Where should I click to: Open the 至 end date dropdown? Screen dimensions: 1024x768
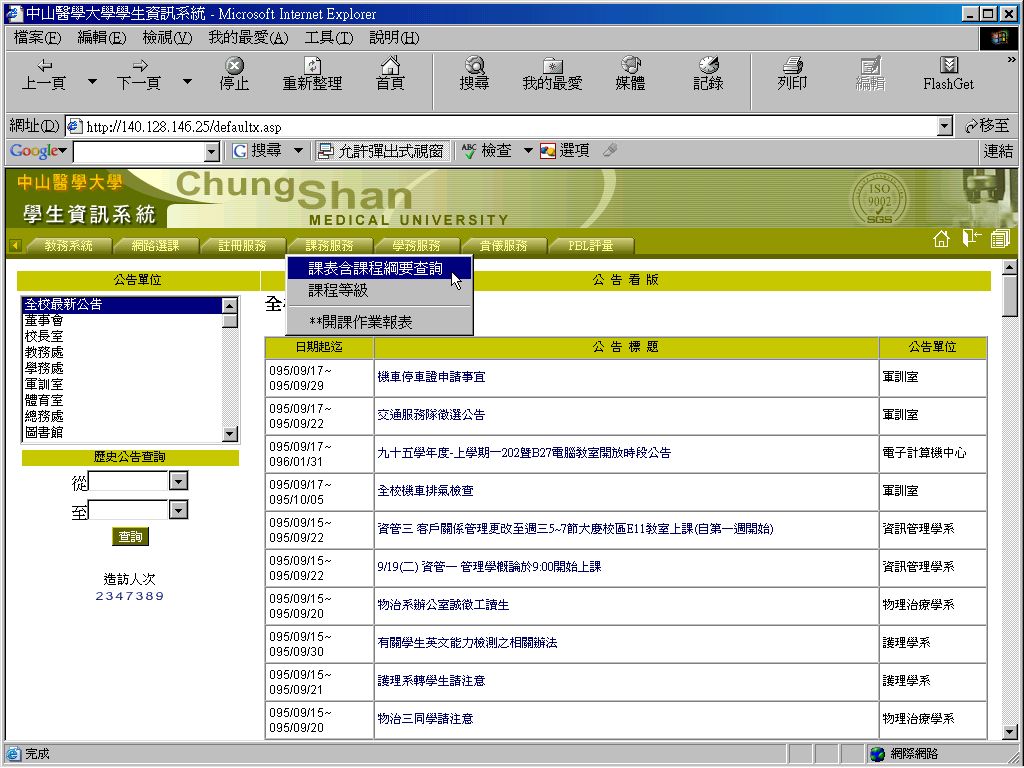point(178,511)
